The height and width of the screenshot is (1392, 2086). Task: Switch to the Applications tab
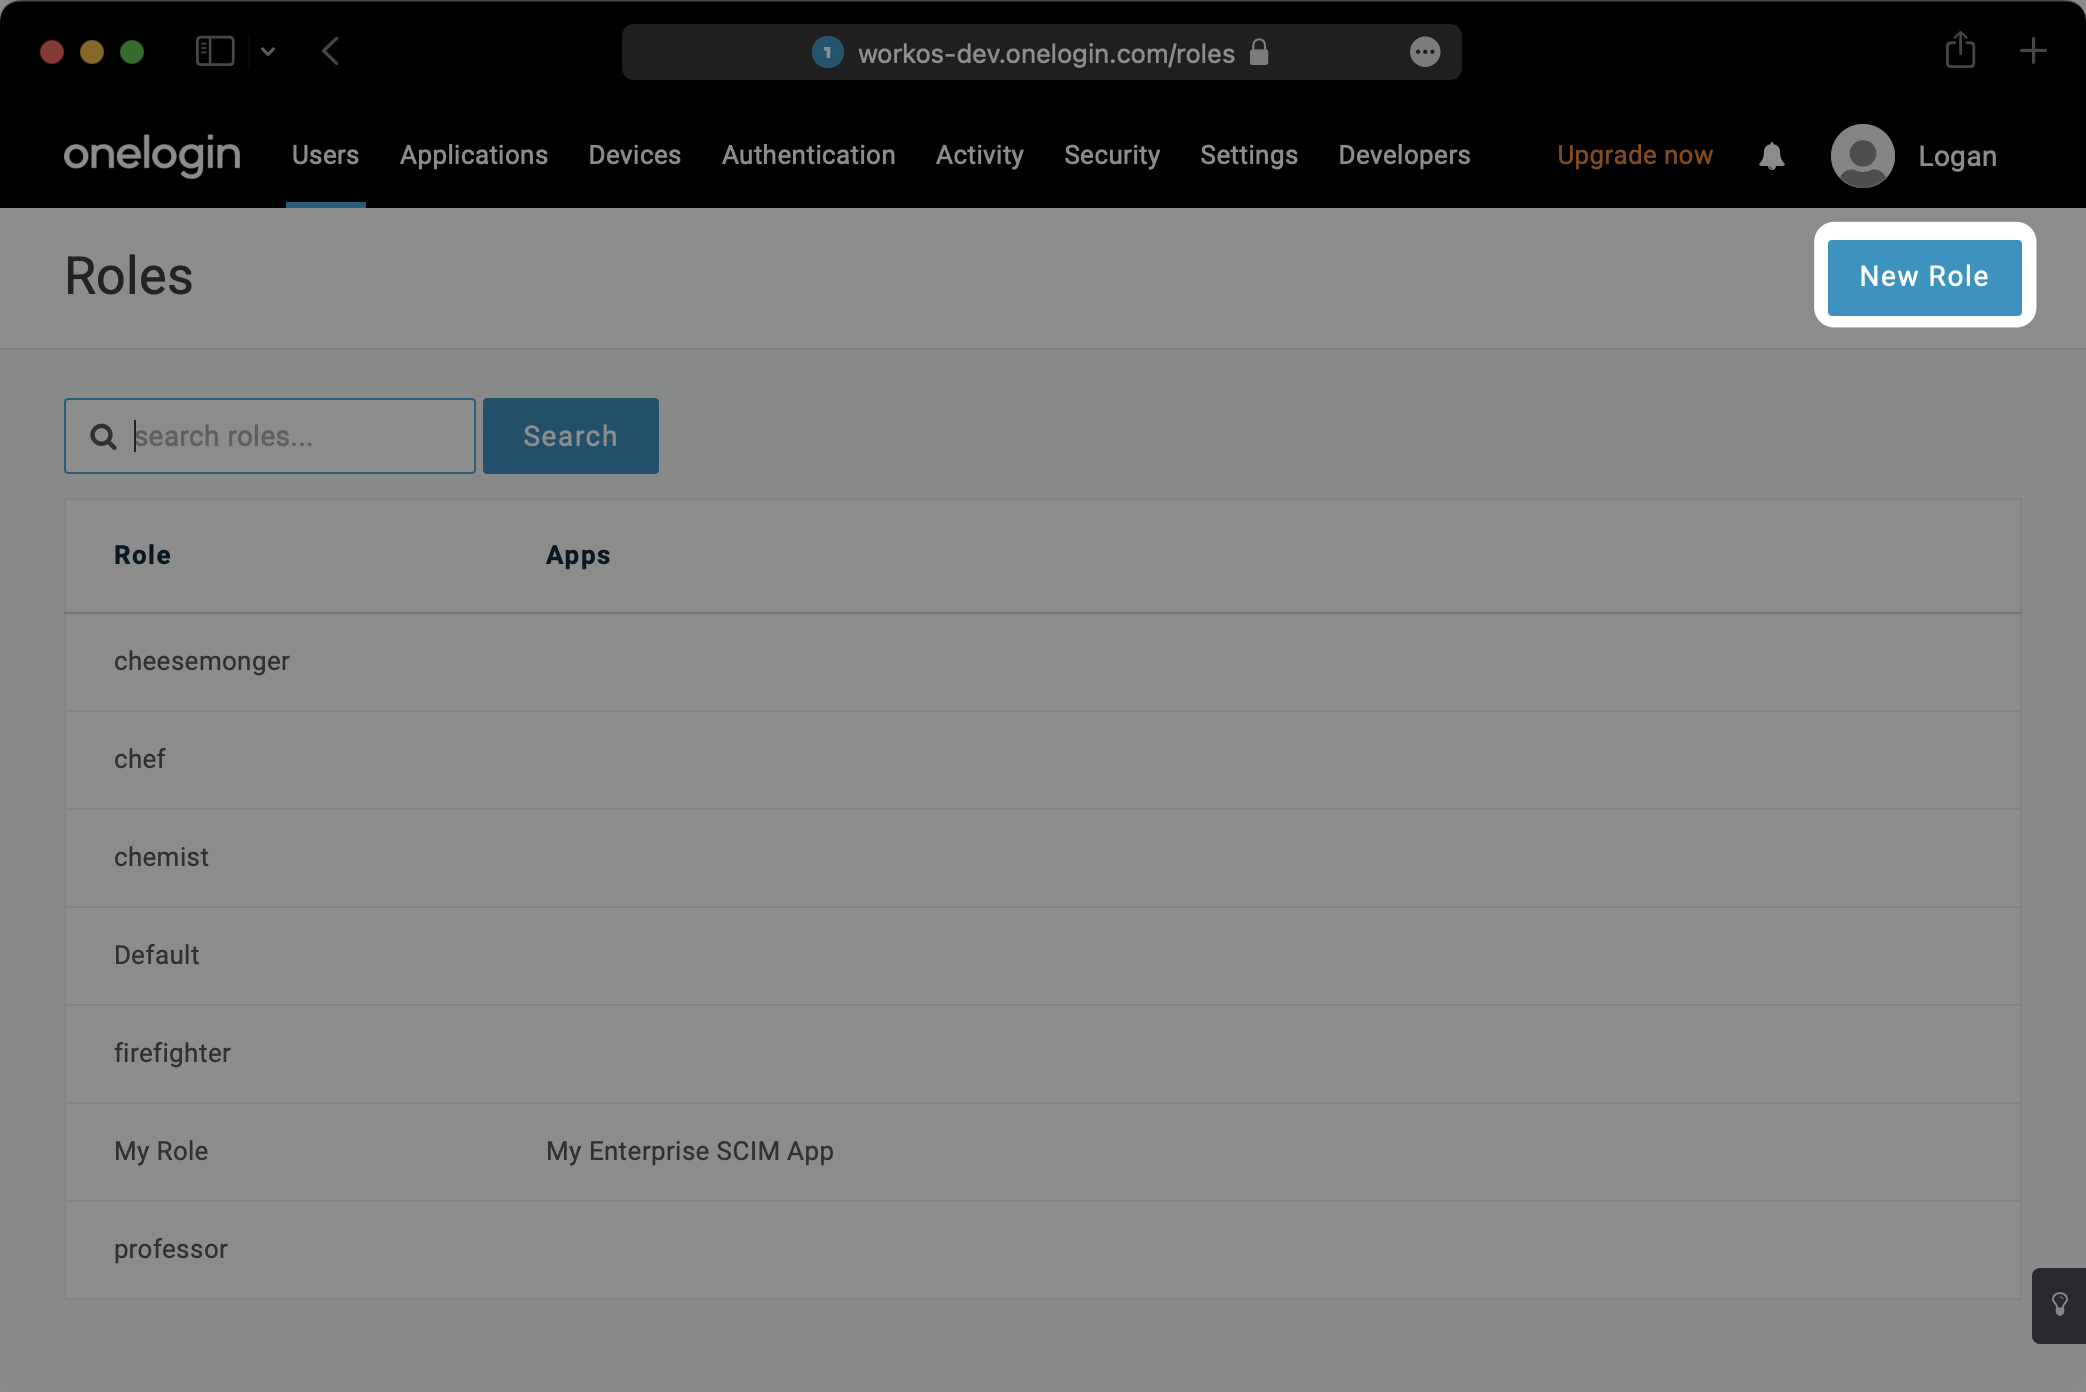473,155
